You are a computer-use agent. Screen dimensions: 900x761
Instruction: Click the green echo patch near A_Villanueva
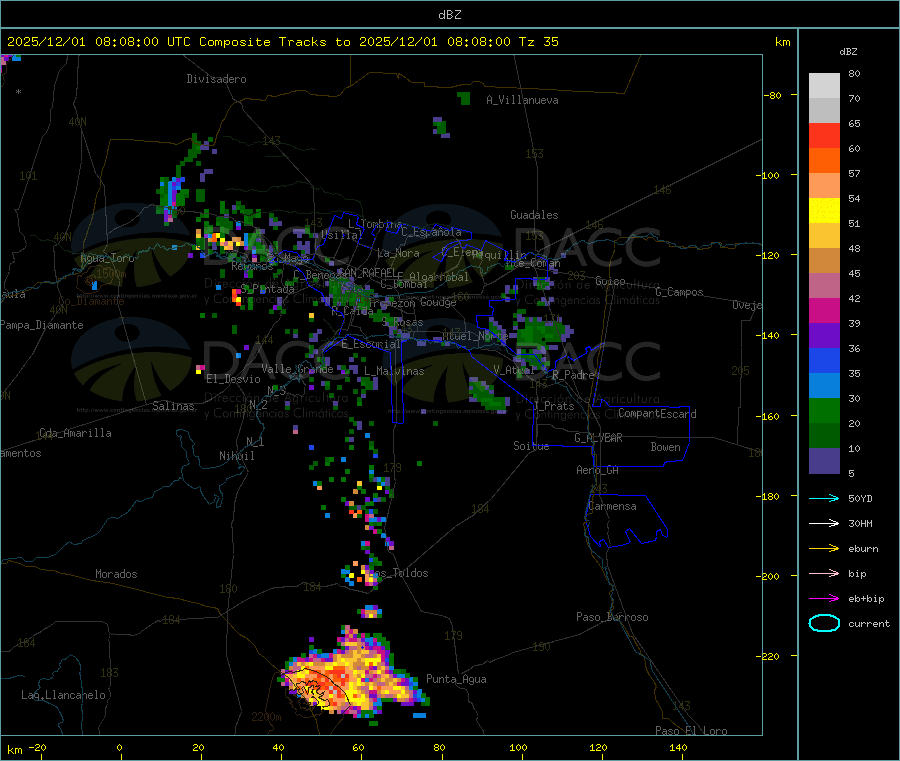464,98
